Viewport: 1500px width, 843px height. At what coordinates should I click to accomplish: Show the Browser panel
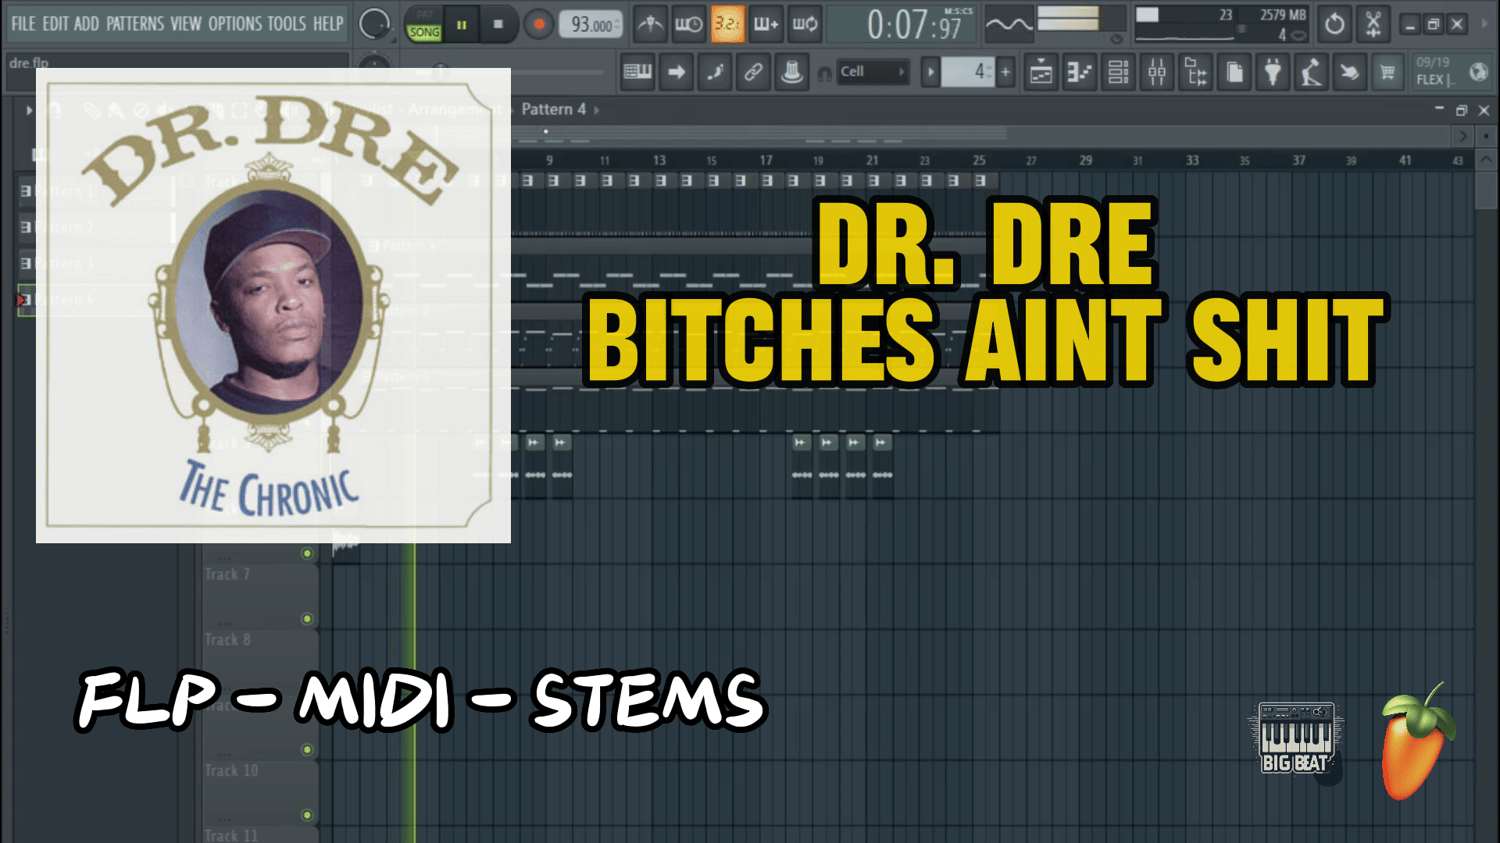tap(1196, 72)
